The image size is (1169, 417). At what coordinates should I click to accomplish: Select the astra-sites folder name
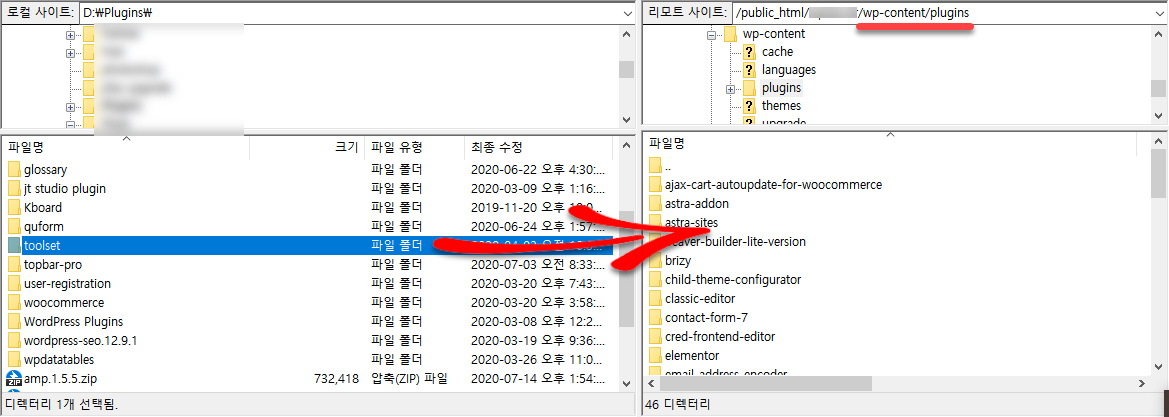pos(692,222)
